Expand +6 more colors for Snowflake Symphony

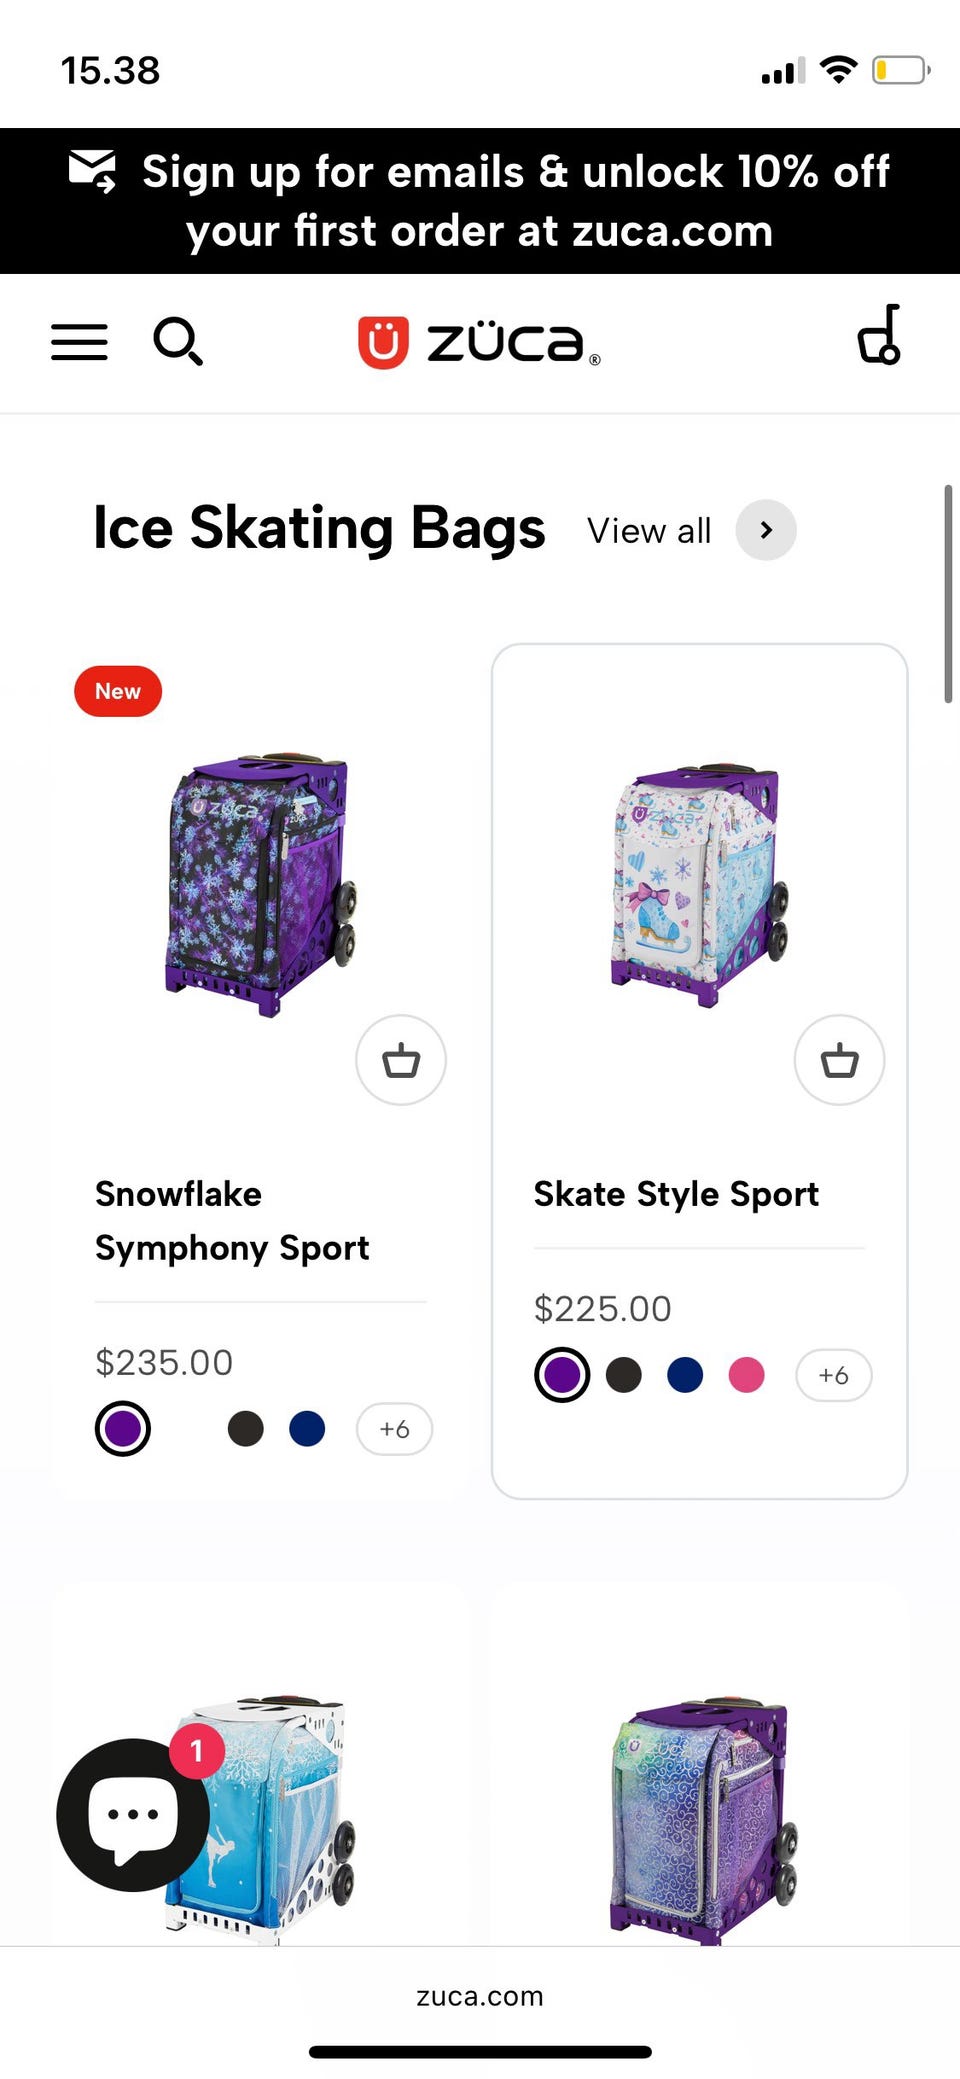point(394,1429)
